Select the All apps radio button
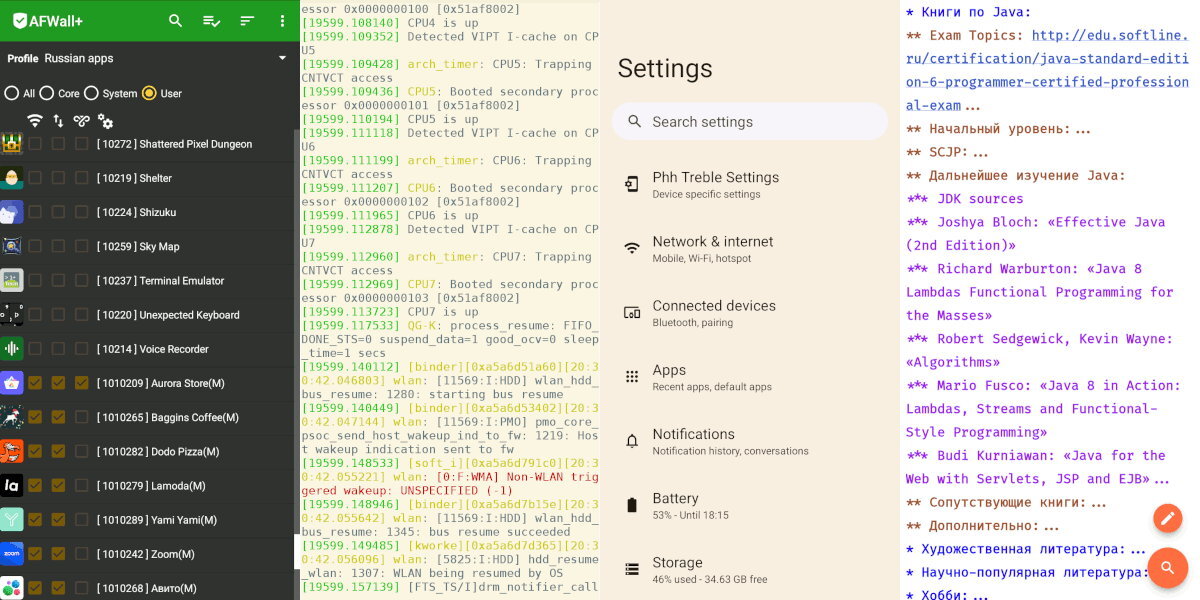This screenshot has width=1200, height=600. pos(12,93)
